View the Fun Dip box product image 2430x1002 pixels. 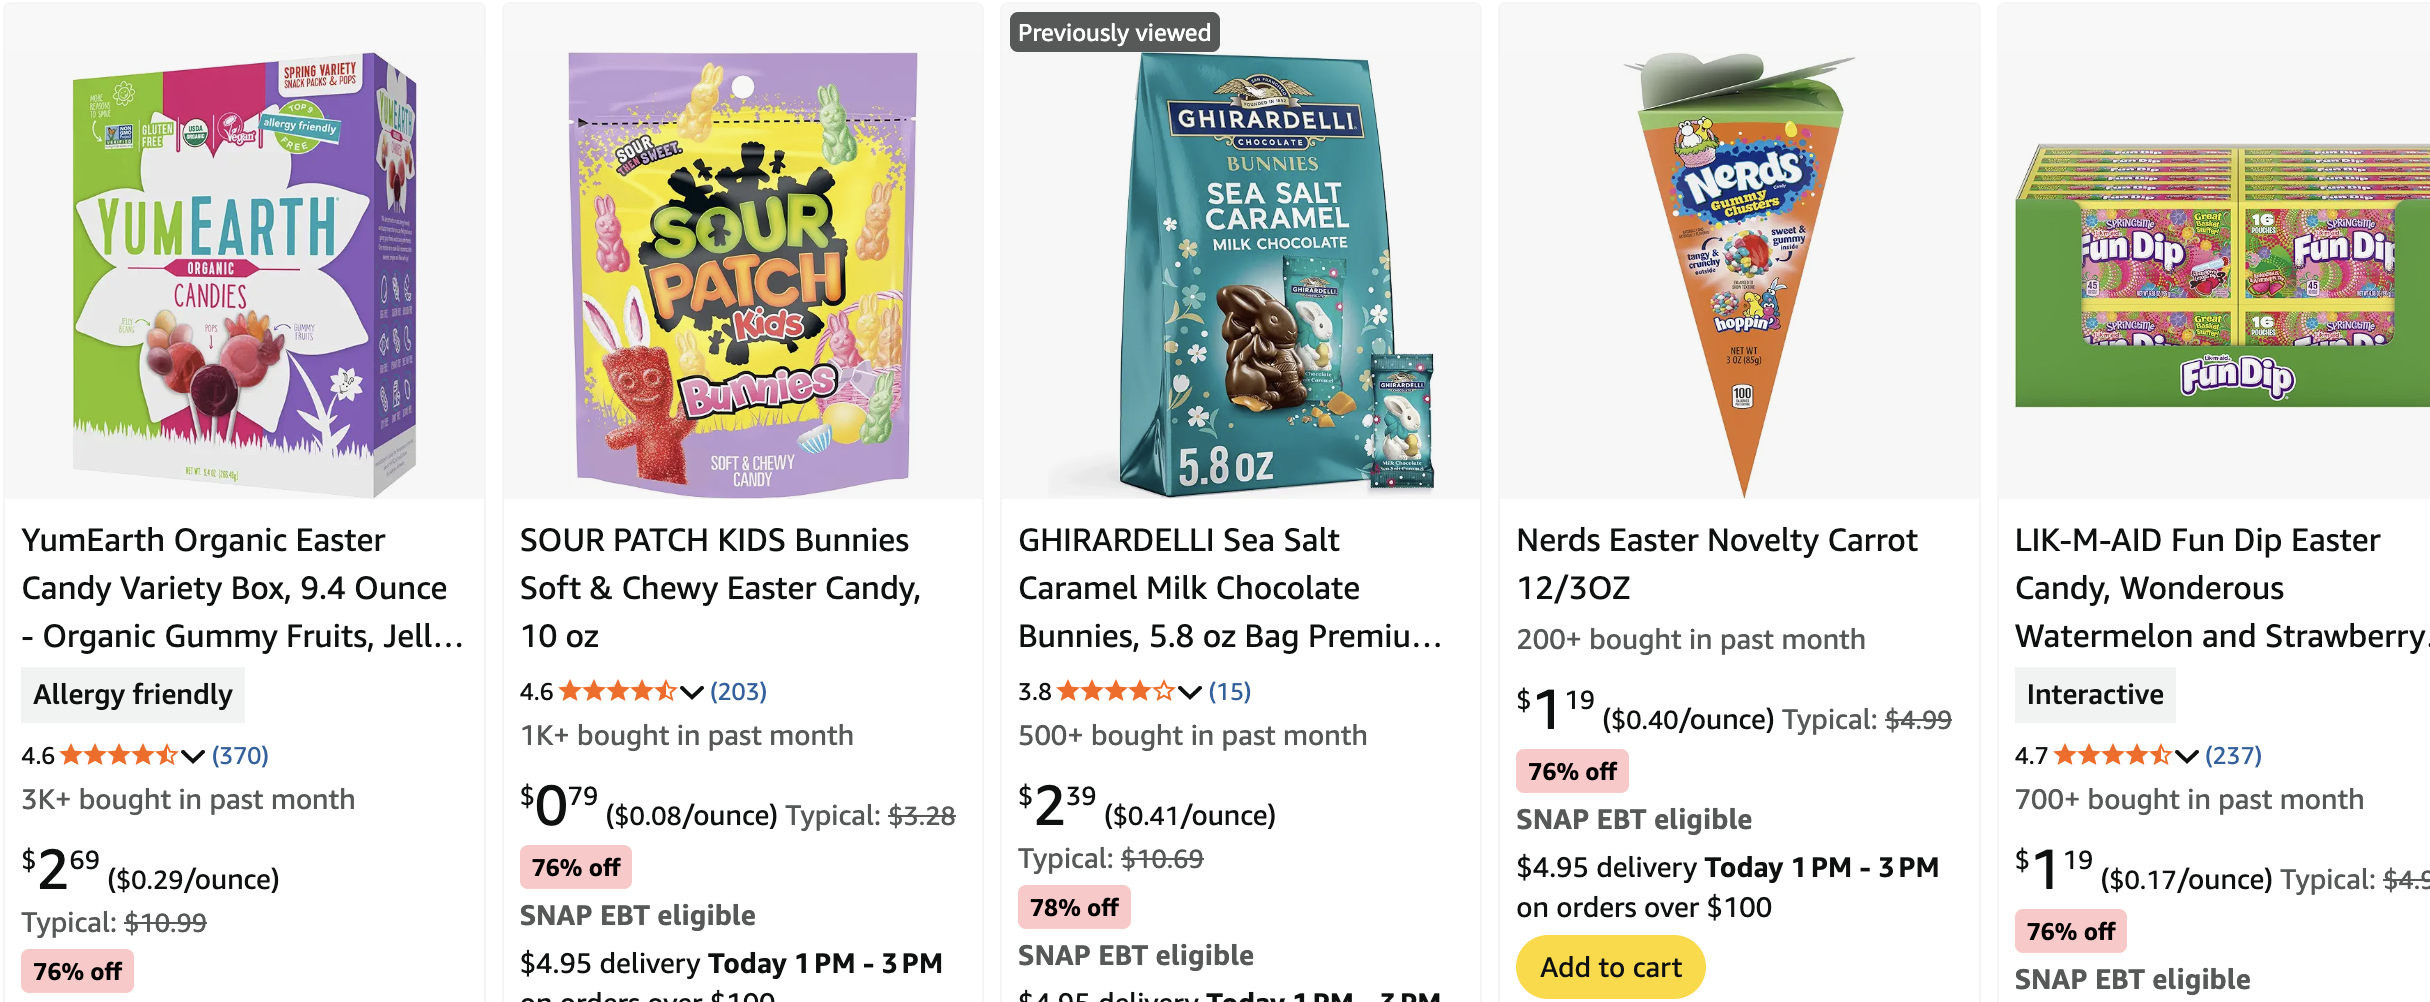[x=2222, y=275]
